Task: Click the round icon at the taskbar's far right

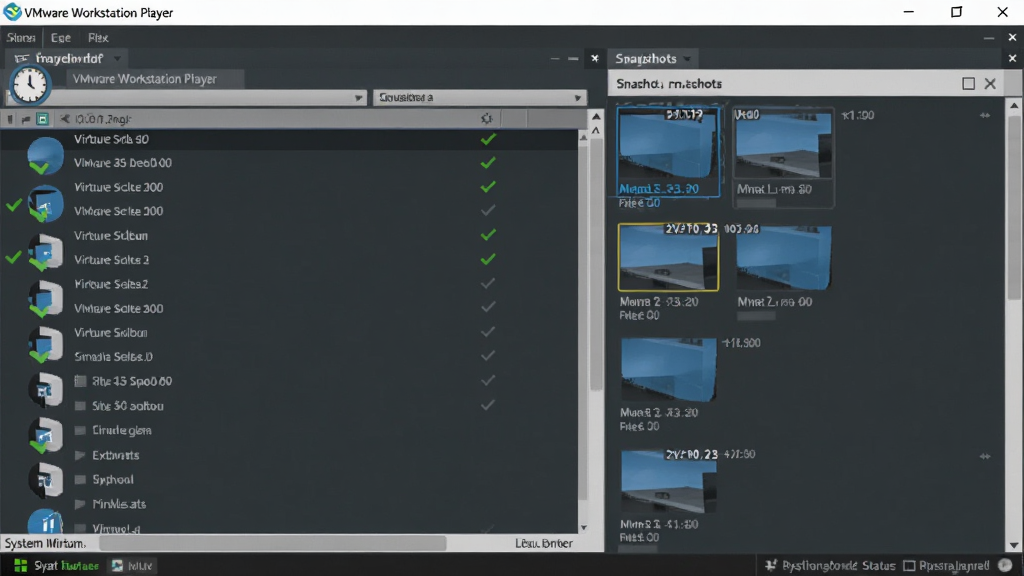Action: [x=1005, y=566]
